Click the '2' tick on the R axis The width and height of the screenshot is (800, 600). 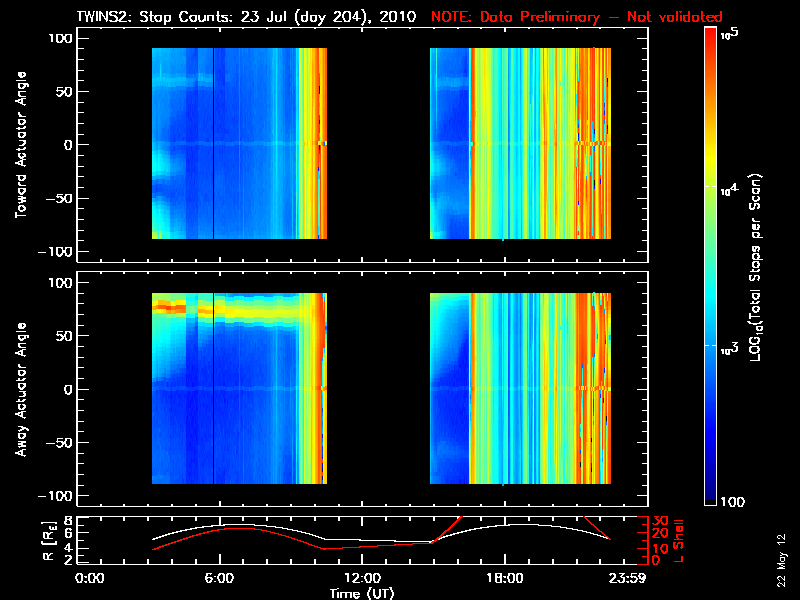point(68,560)
